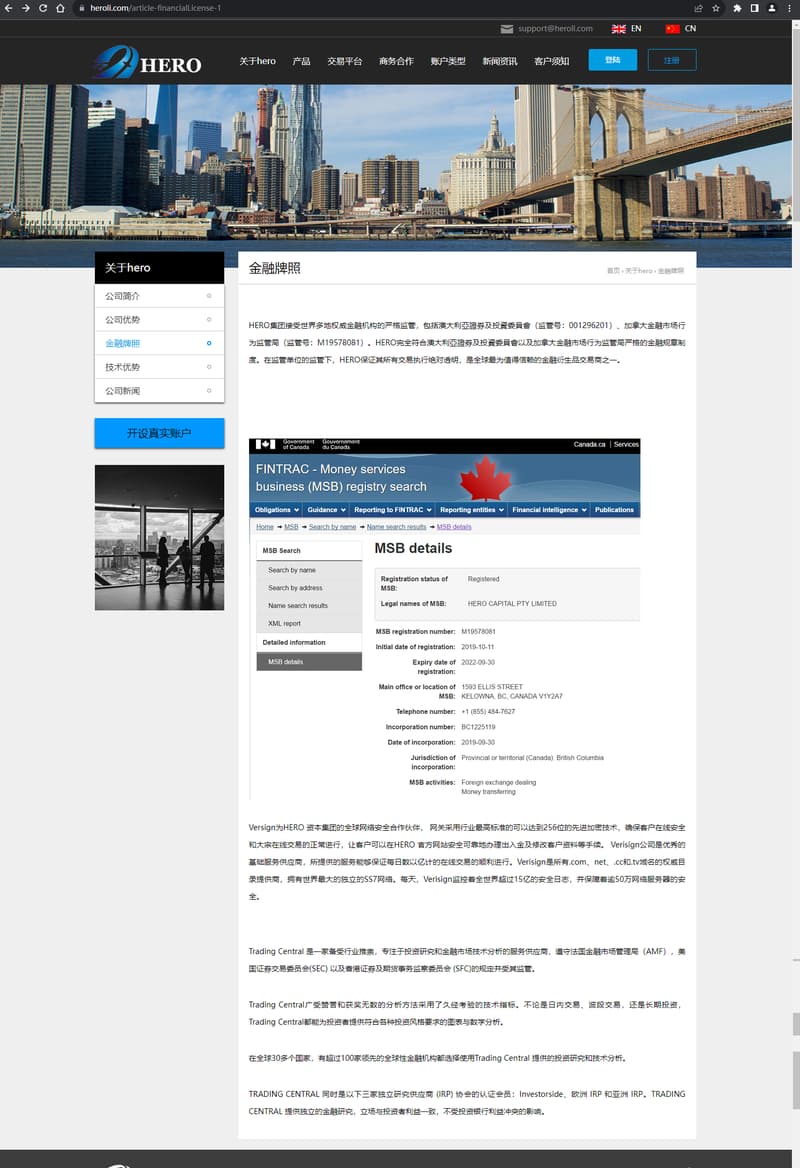800x1168 pixels.
Task: Select 技术优势 in the sidebar
Action: click(x=159, y=367)
